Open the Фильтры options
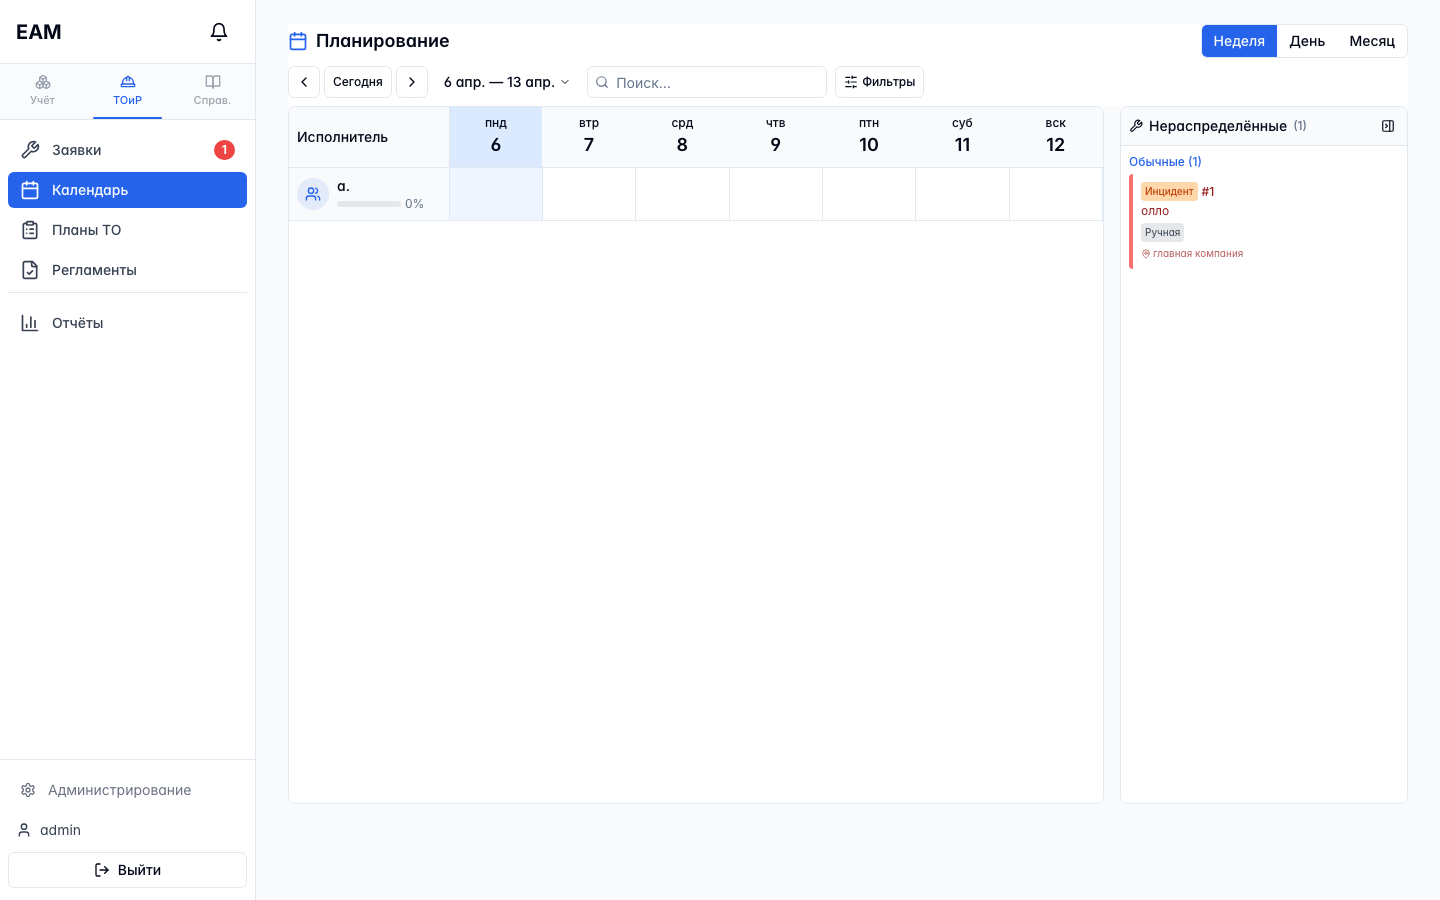The width and height of the screenshot is (1440, 900). 879,82
